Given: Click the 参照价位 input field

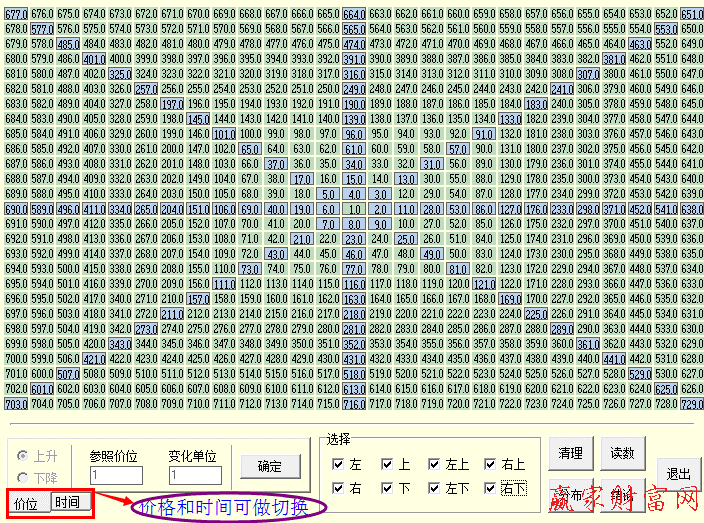Looking at the screenshot, I should tap(115, 476).
